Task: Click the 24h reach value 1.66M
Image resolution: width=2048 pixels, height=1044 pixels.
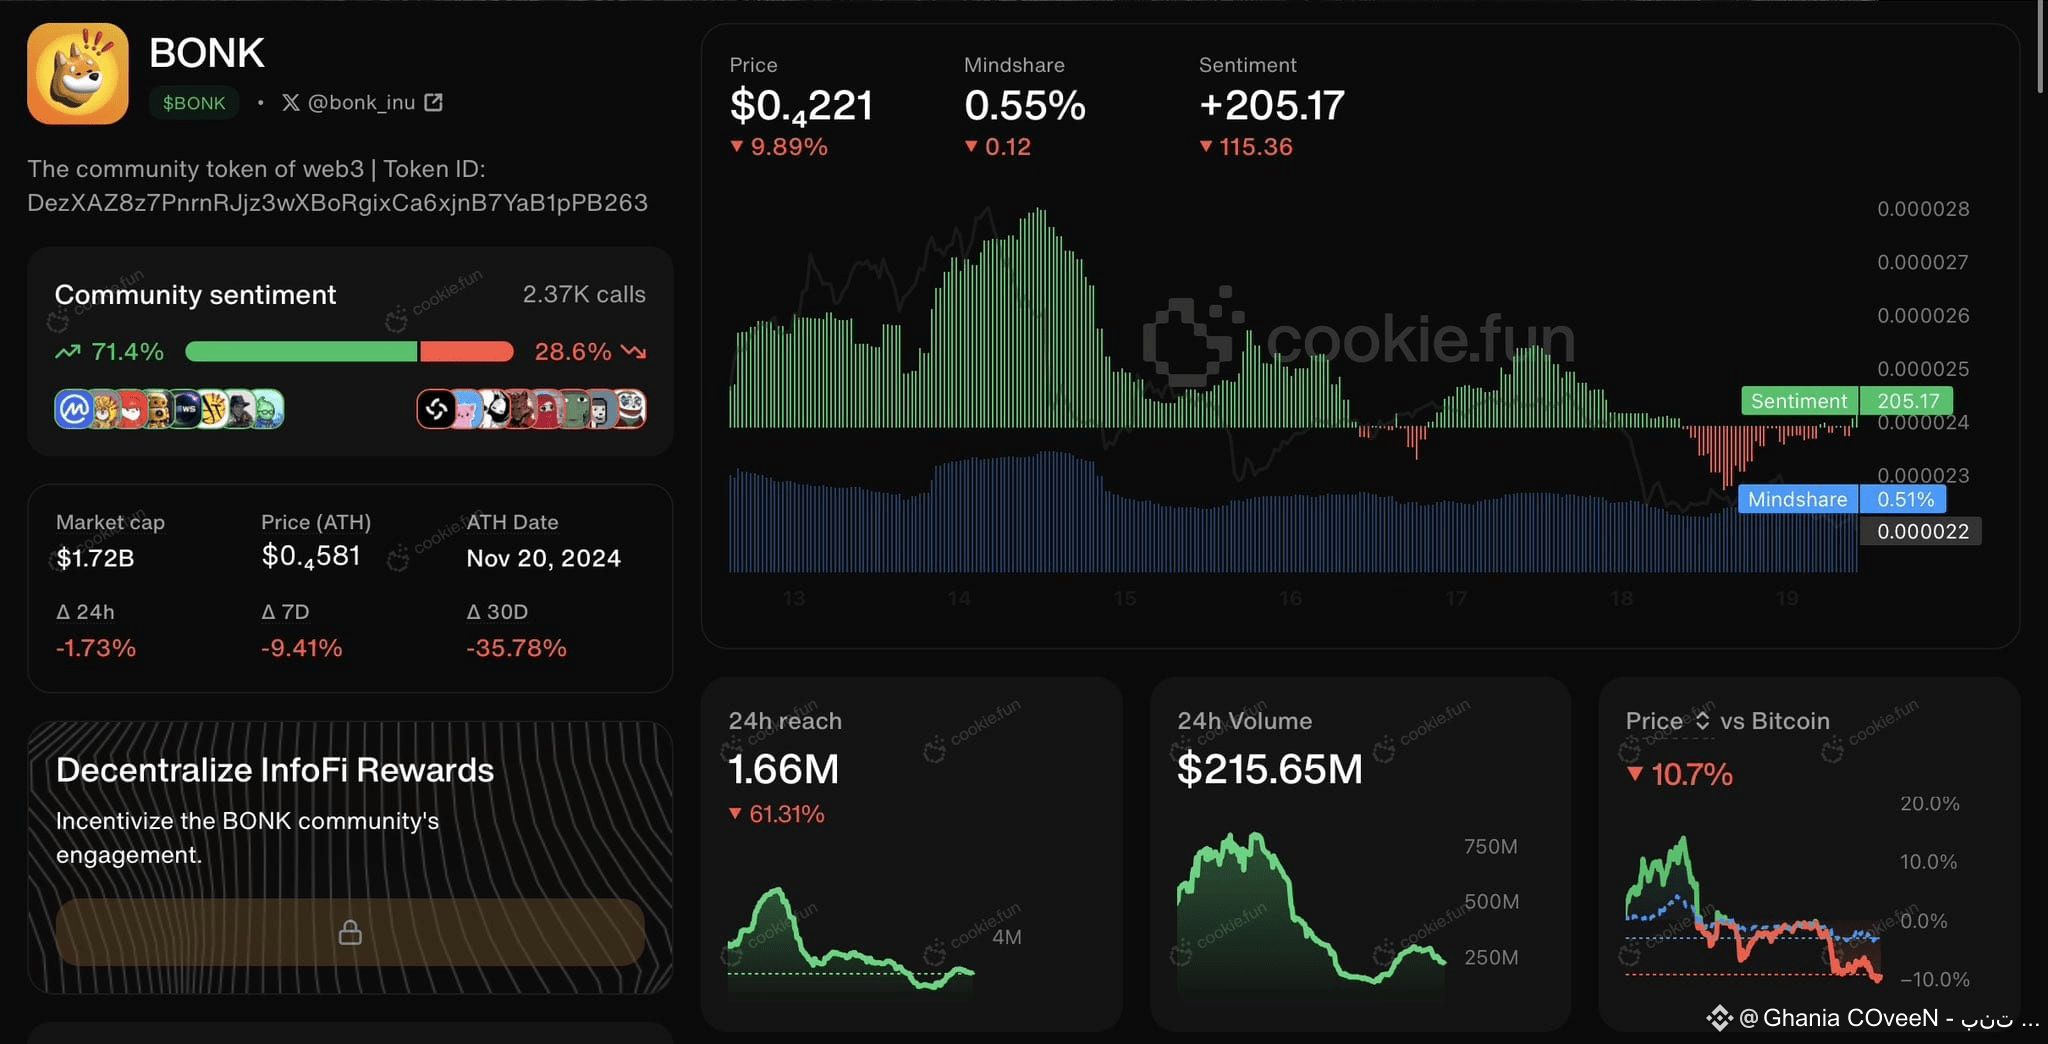Action: coord(784,769)
